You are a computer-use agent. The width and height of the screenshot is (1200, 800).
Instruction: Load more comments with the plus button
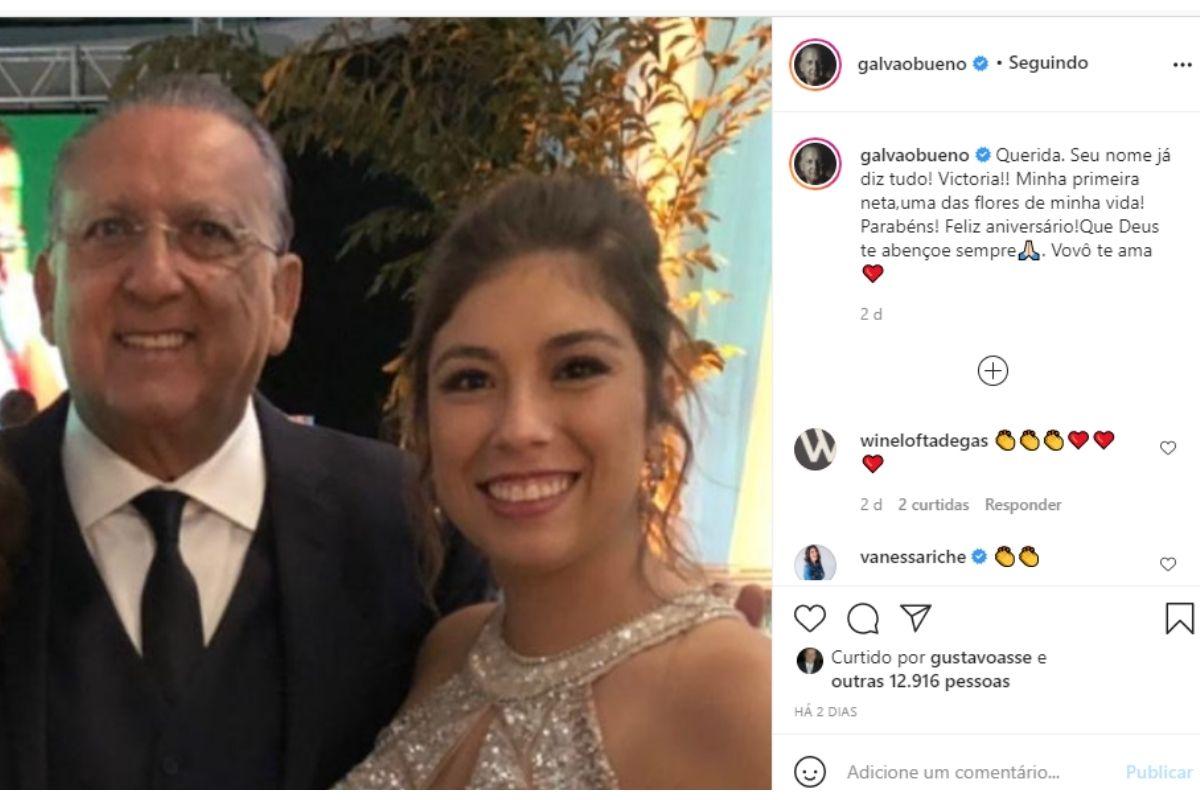[992, 371]
